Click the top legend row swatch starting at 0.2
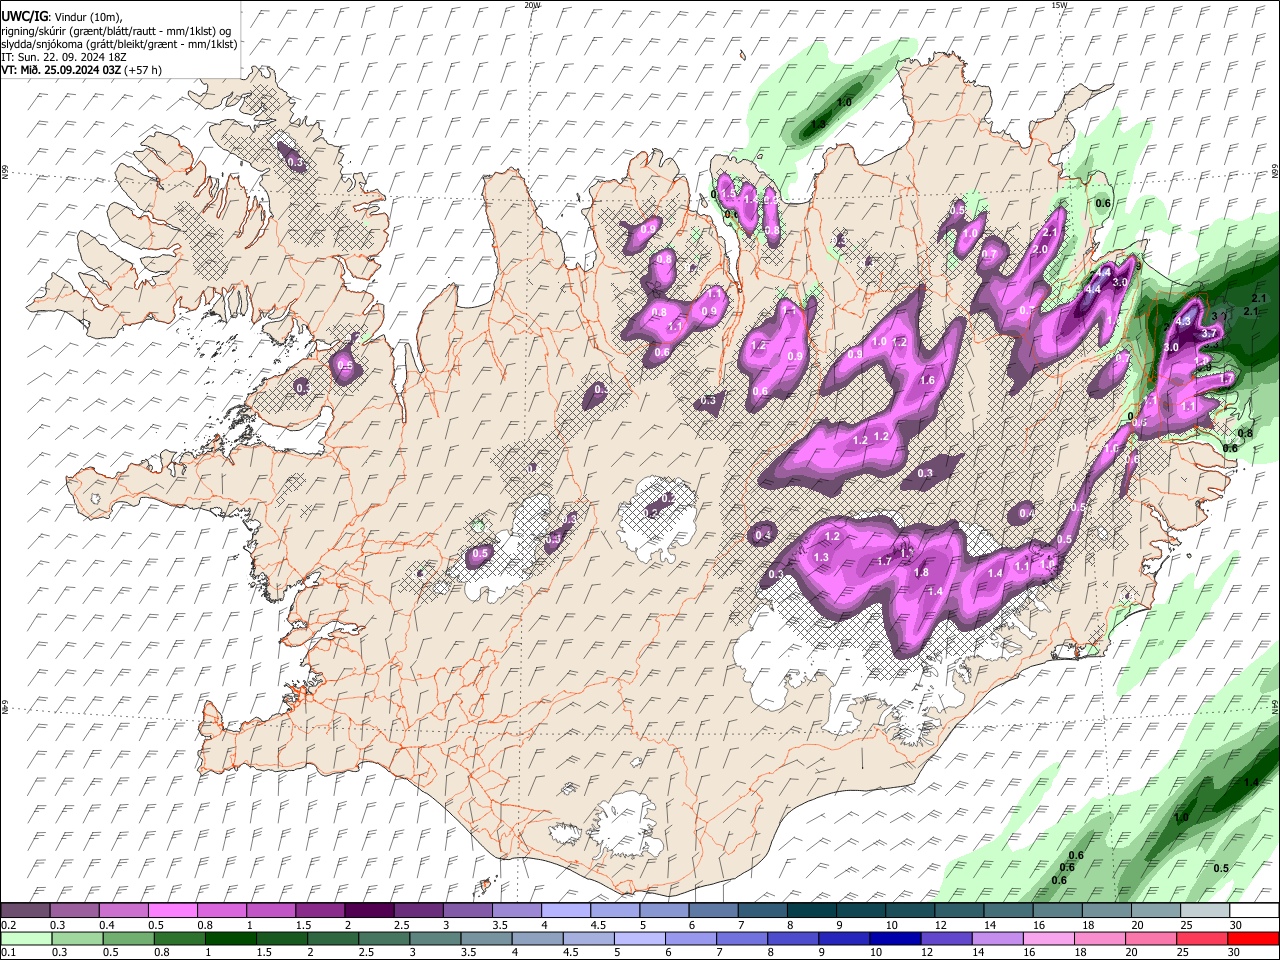The image size is (1280, 960). [25, 910]
